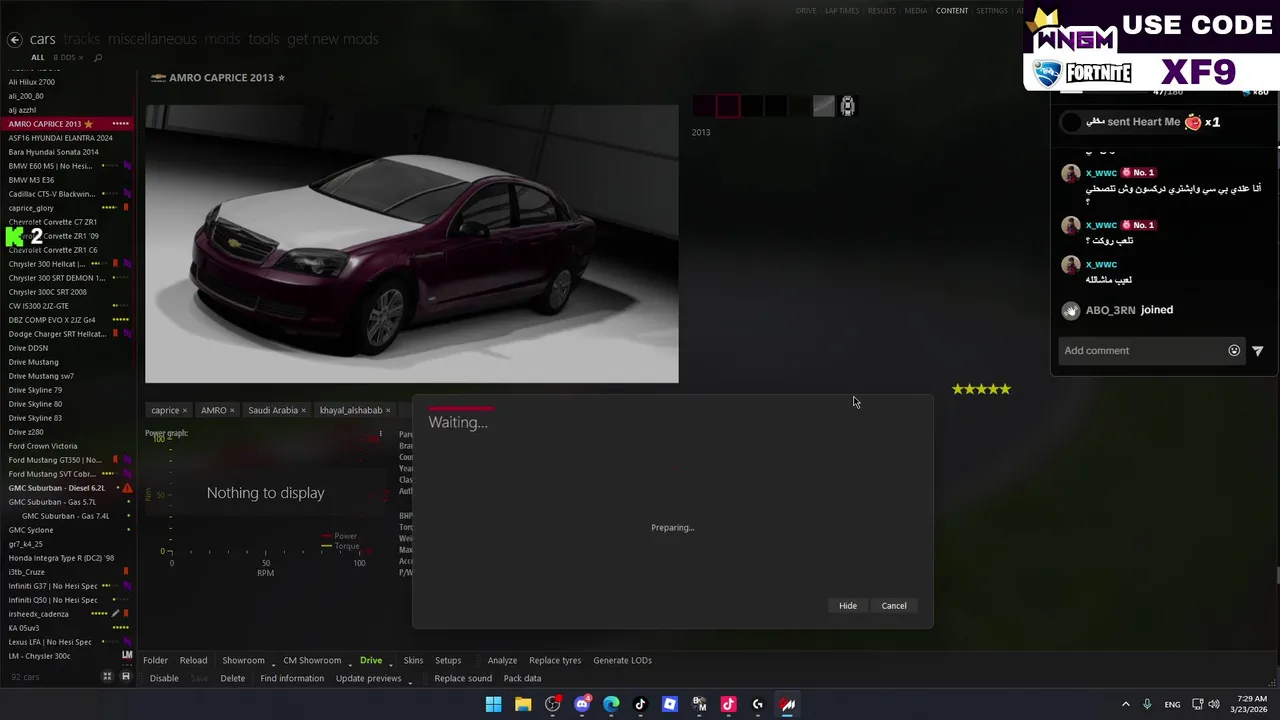This screenshot has height=720, width=1280.
Task: Click Find information button
Action: (x=292, y=679)
